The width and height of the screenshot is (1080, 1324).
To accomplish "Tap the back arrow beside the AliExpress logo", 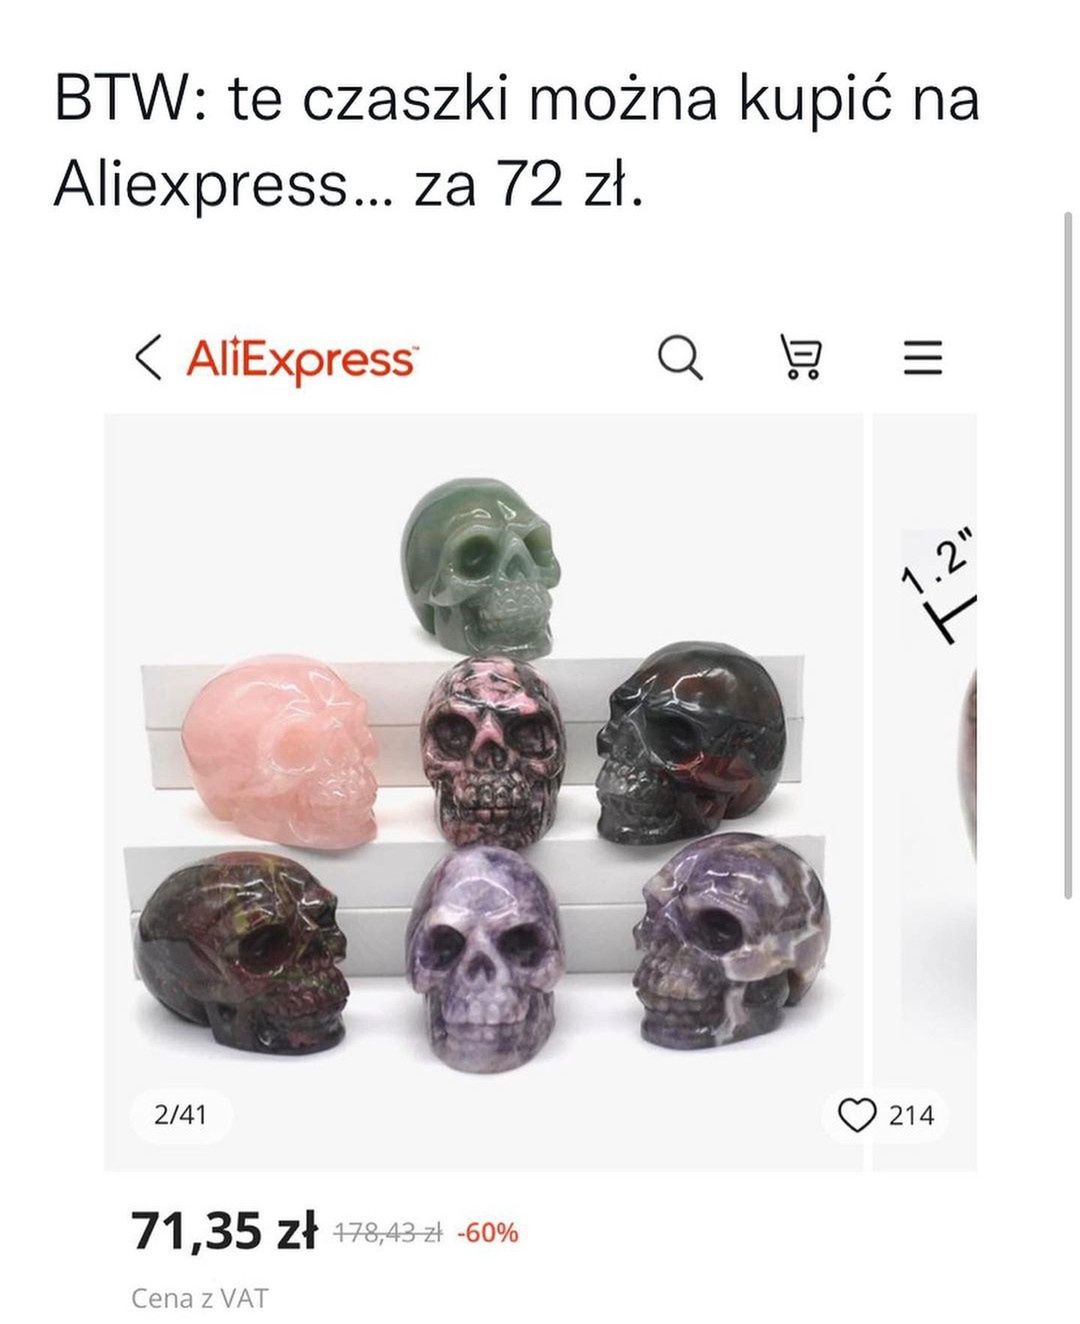I will click(x=148, y=358).
